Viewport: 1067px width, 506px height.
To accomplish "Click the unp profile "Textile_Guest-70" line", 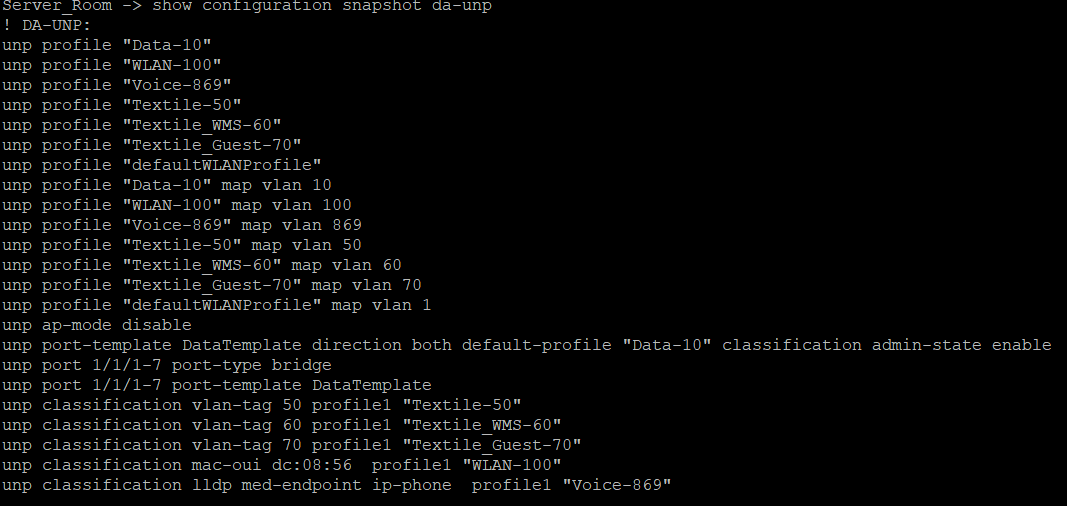I will click(152, 145).
